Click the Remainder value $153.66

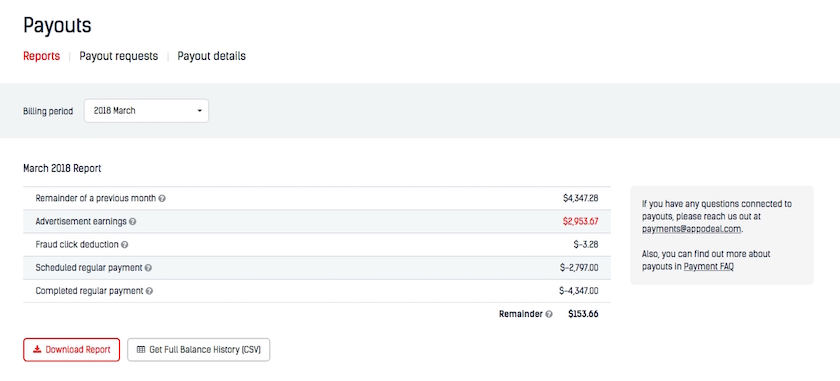[x=583, y=315]
